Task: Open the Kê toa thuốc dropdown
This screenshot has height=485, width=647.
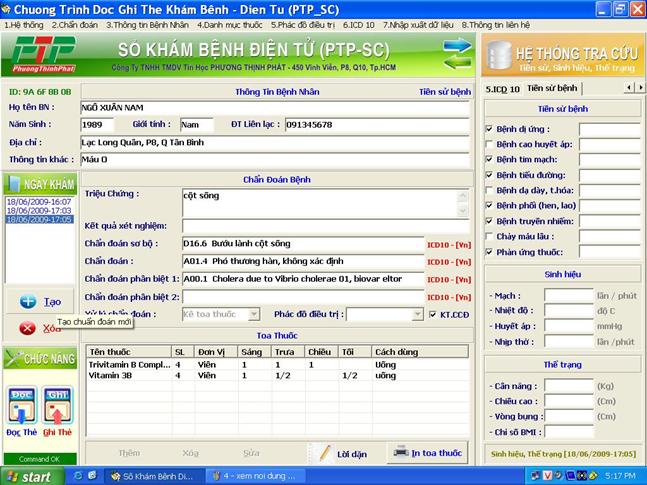Action: [x=254, y=314]
